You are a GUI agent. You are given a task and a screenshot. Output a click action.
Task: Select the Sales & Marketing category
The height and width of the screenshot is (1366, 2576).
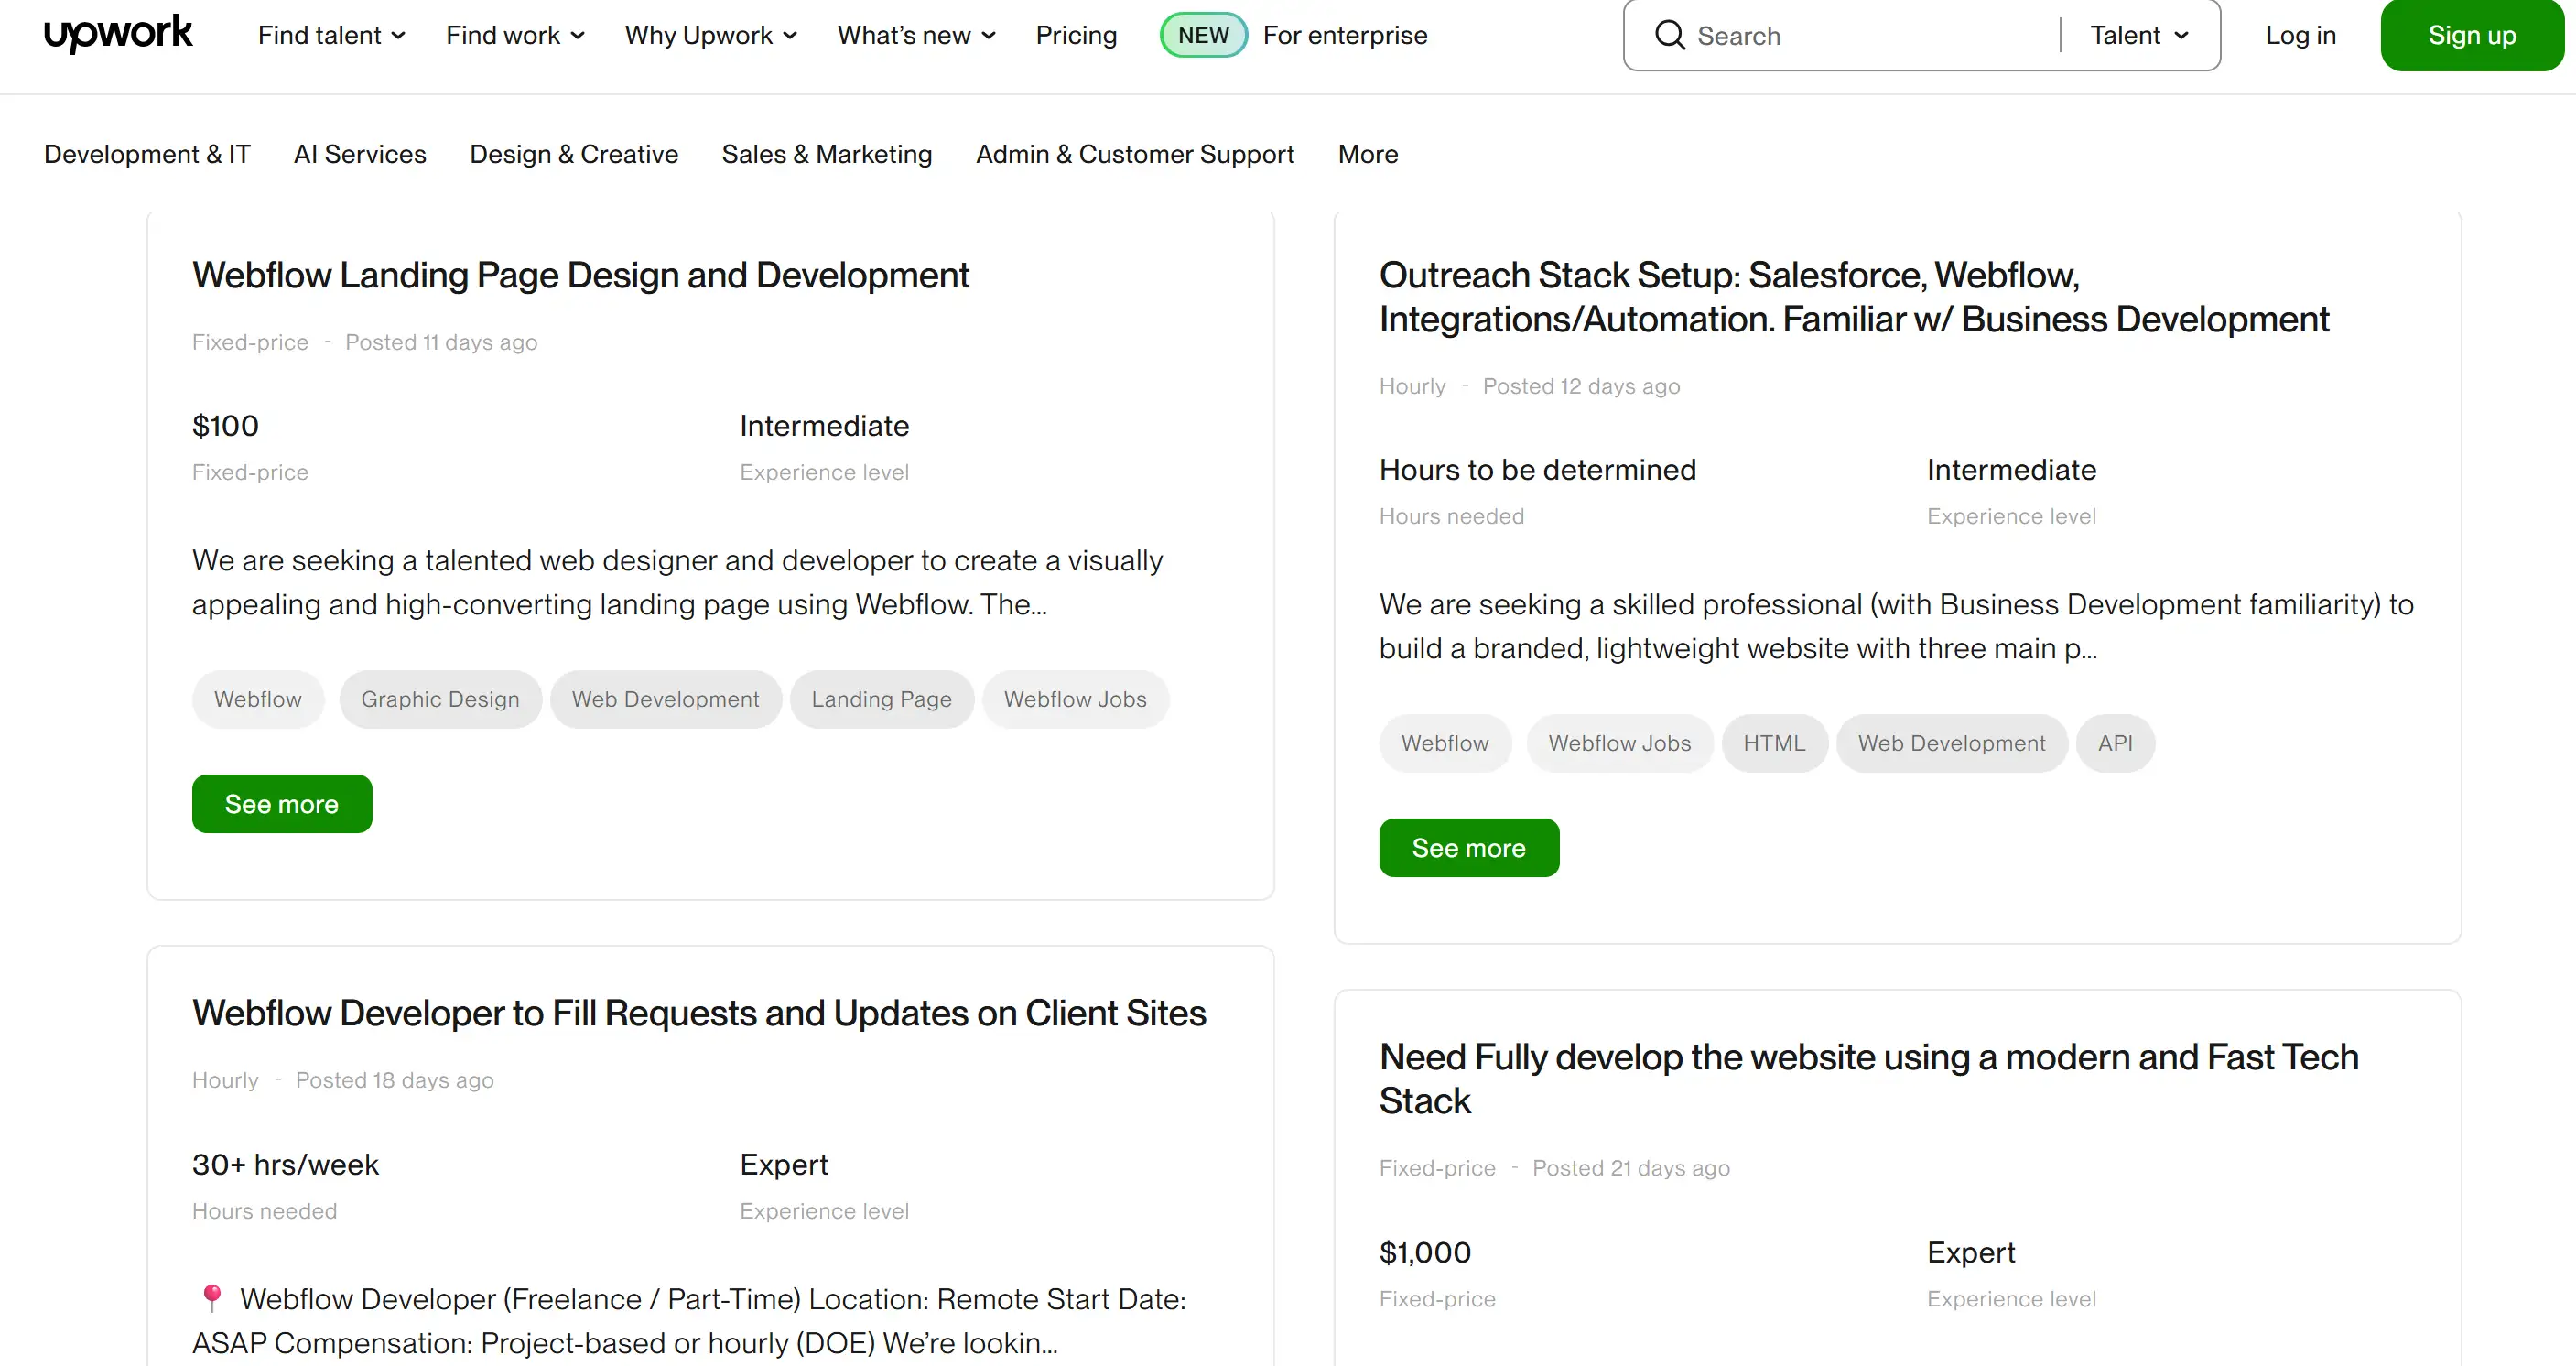pos(827,154)
